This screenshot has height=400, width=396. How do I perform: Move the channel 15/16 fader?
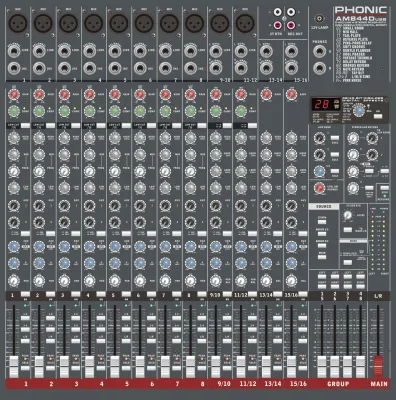(291, 366)
